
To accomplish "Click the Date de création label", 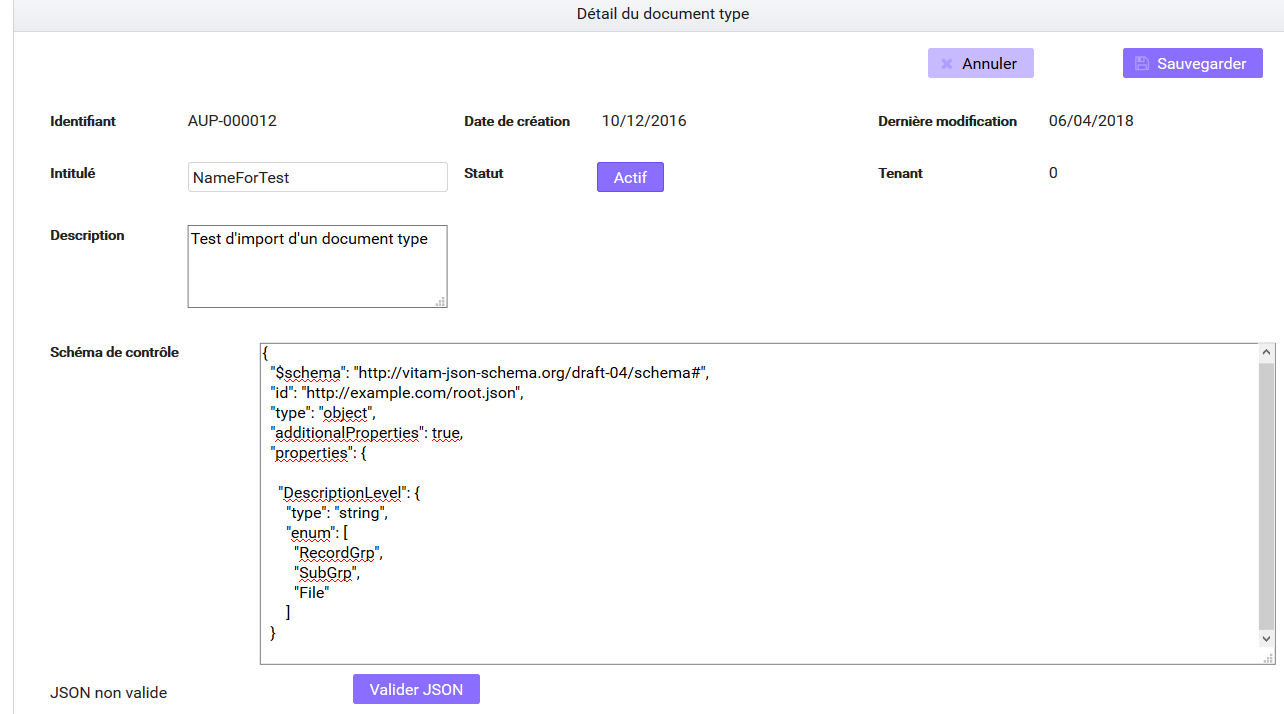I will click(x=517, y=121).
